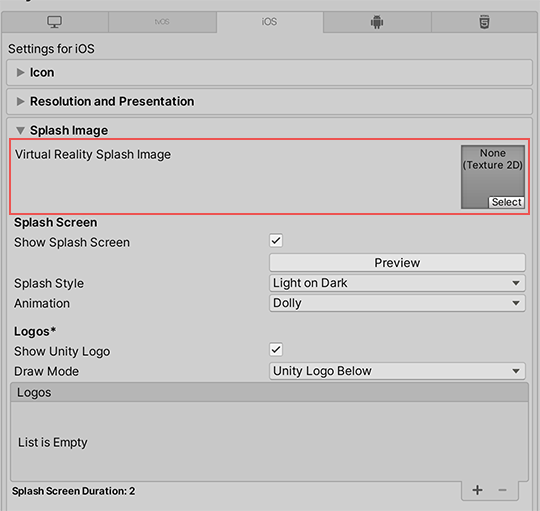540x511 pixels.
Task: Click the Logos list header
Action: click(269, 393)
